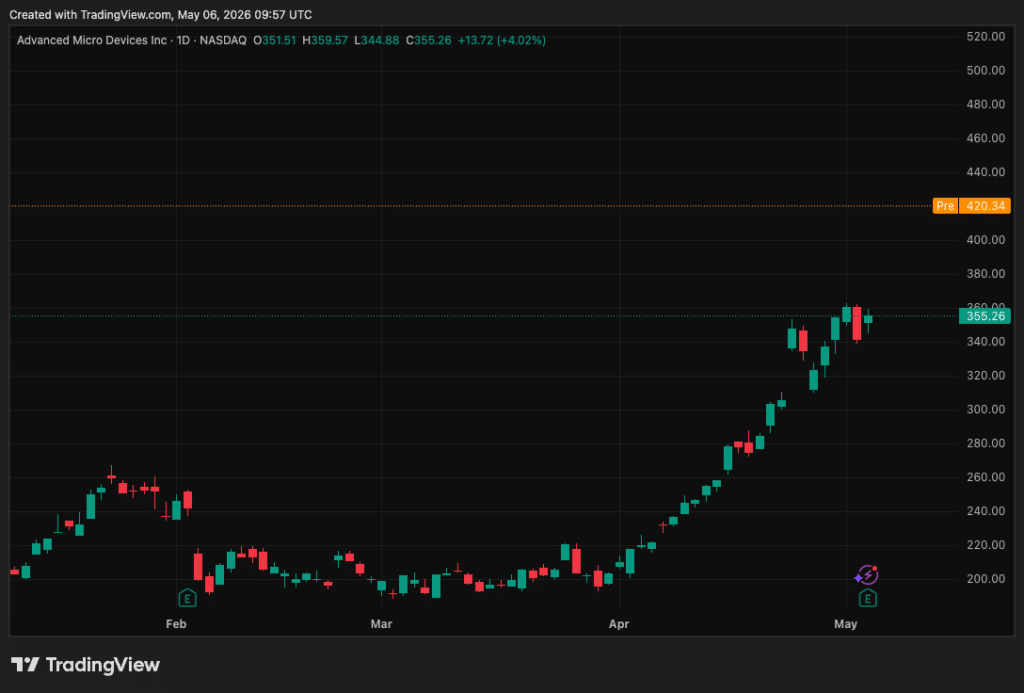The height and width of the screenshot is (693, 1024).
Task: Select the Advanced Micro Devices Inc title
Action: tap(92, 40)
